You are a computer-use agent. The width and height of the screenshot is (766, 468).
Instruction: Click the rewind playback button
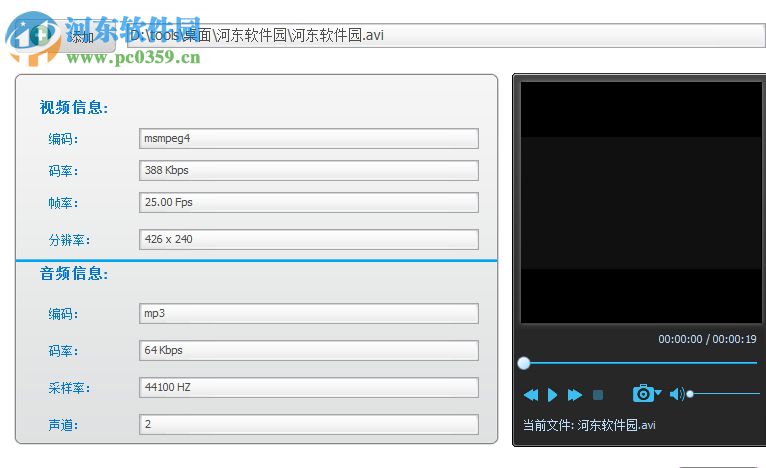(531, 394)
